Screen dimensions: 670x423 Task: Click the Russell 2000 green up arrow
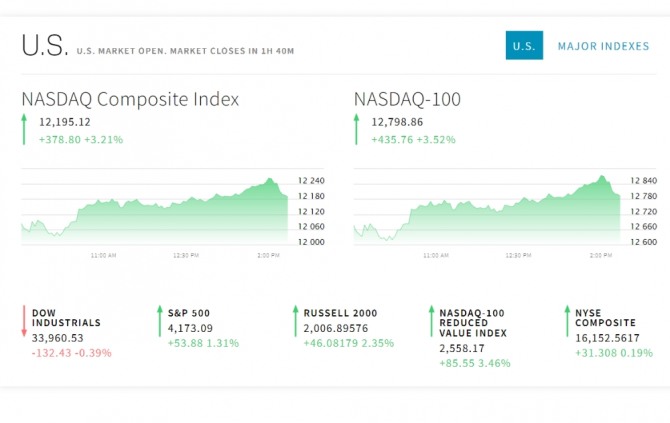[x=295, y=322]
